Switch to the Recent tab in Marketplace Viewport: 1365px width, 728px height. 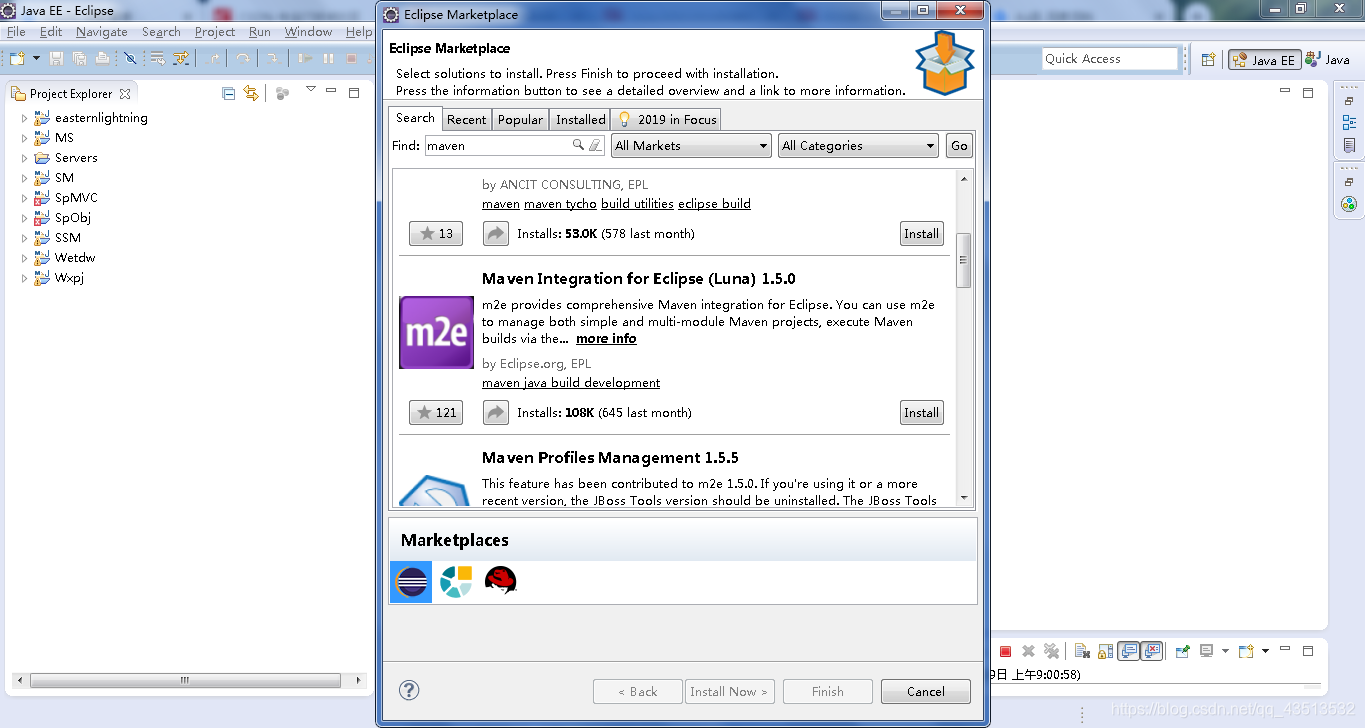[x=466, y=119]
